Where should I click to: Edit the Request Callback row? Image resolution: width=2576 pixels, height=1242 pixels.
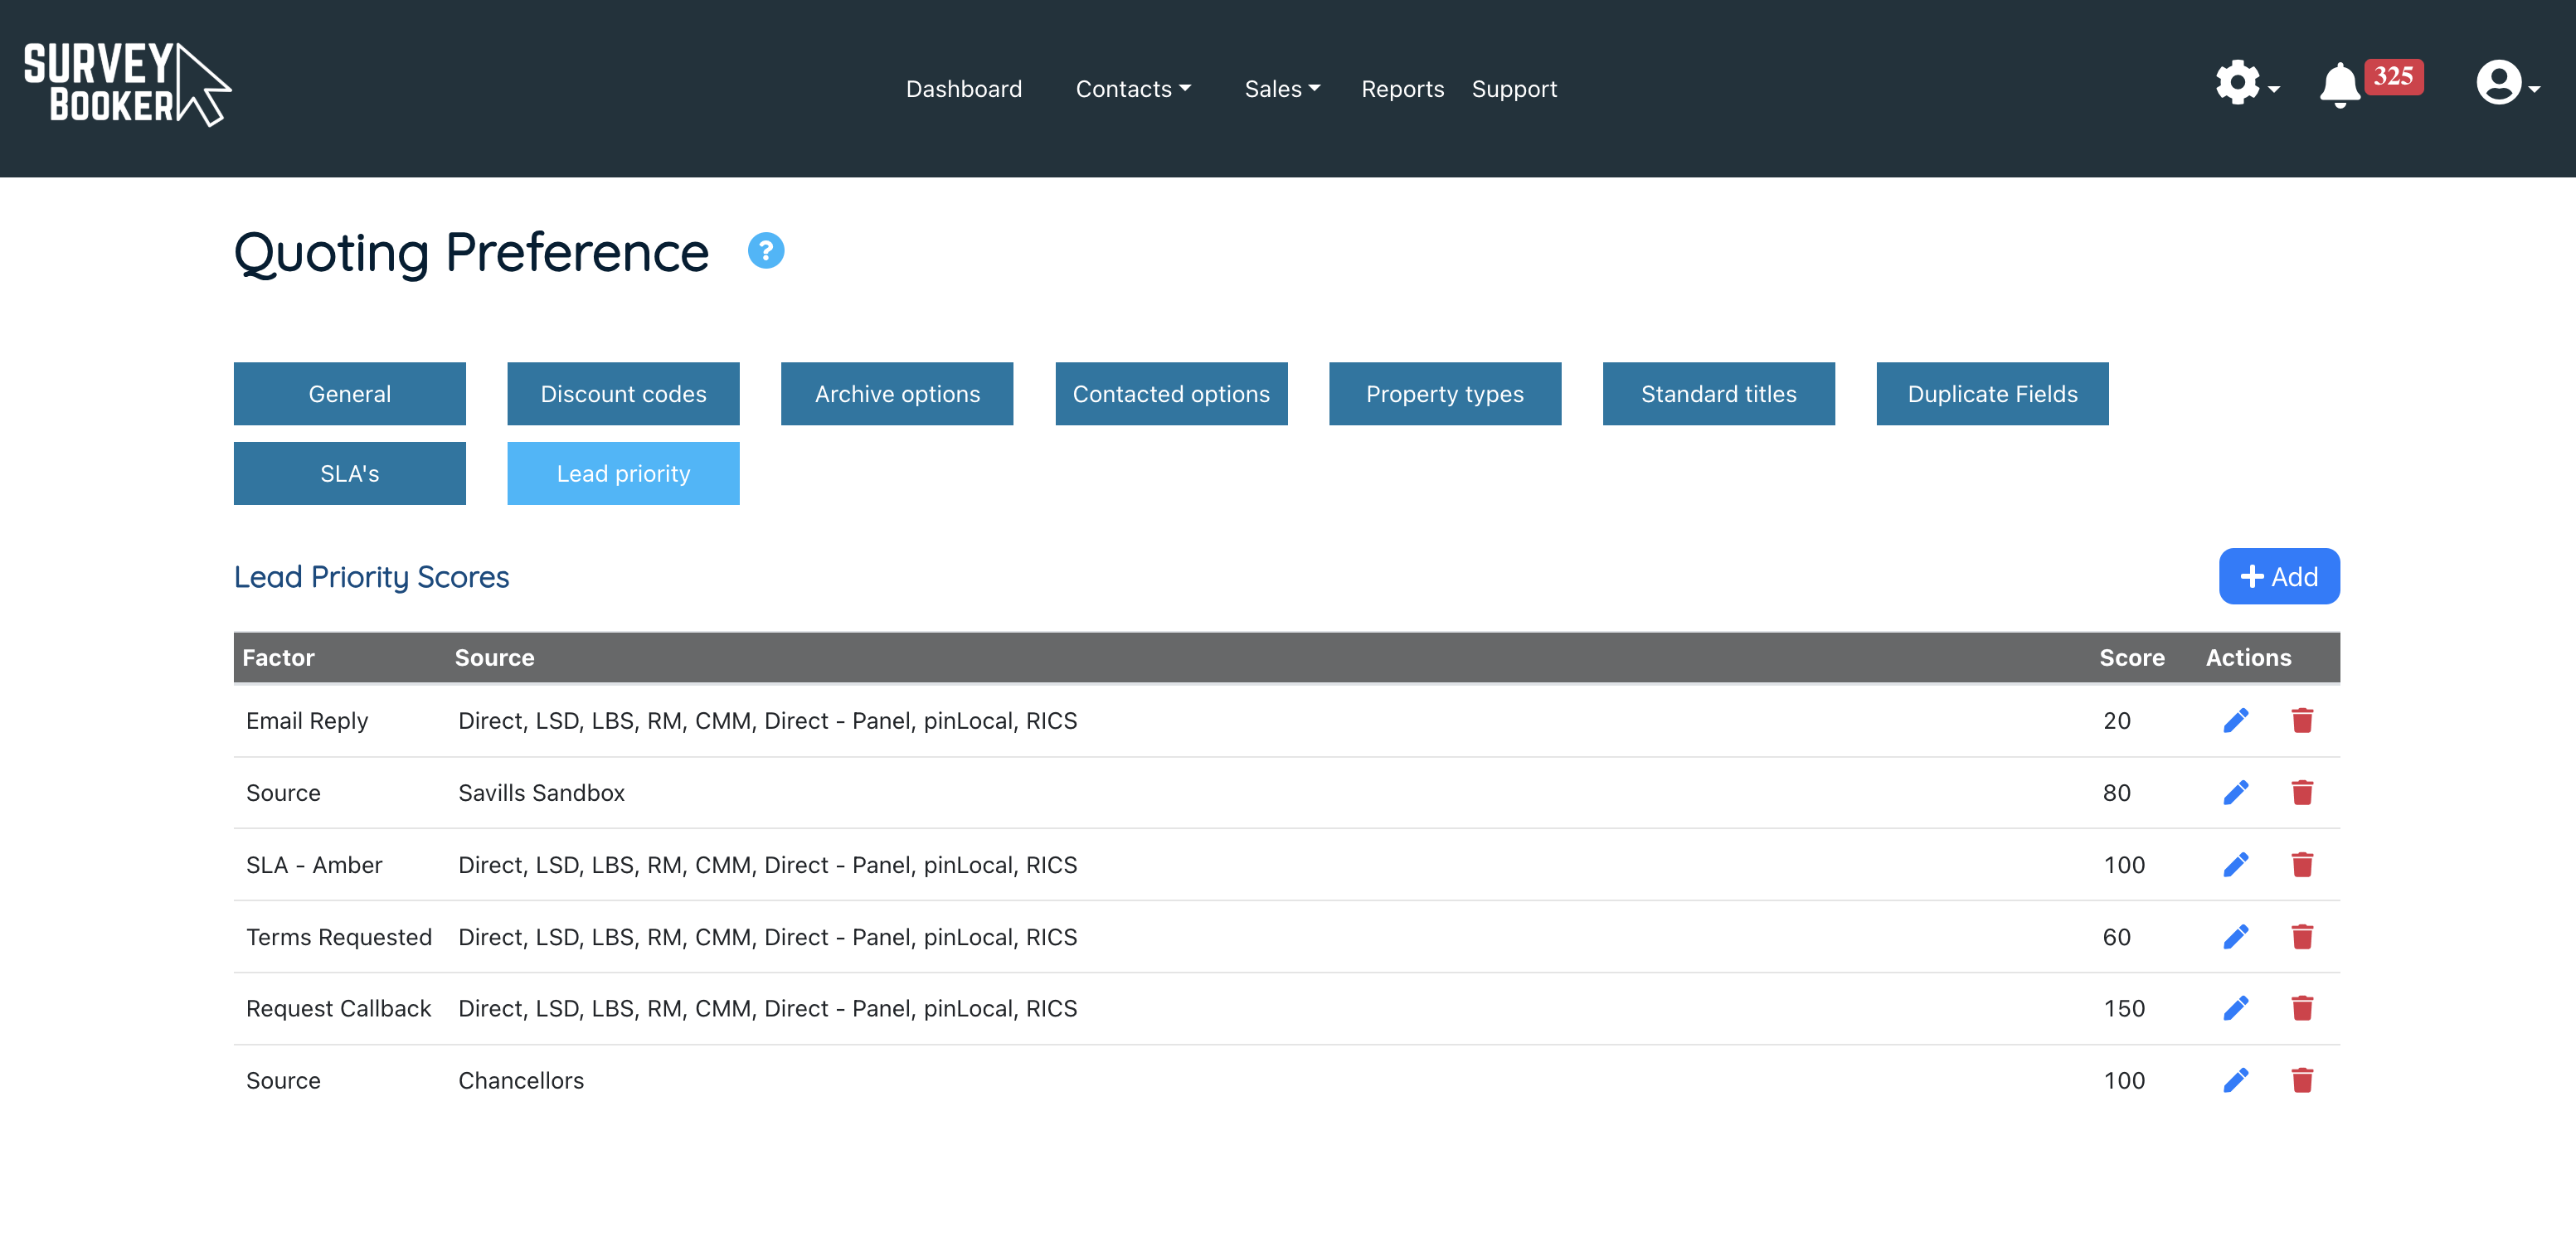[2235, 1008]
